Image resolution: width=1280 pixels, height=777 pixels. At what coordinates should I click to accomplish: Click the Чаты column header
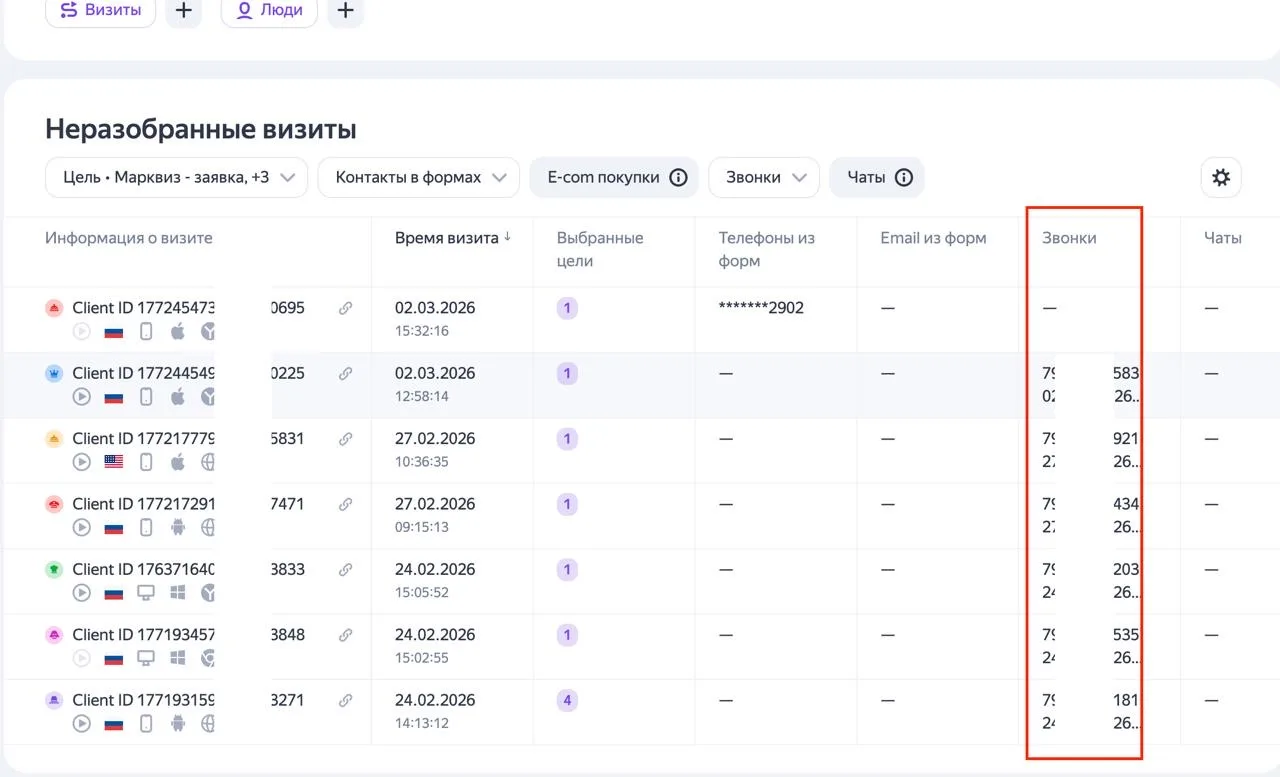(x=1223, y=238)
